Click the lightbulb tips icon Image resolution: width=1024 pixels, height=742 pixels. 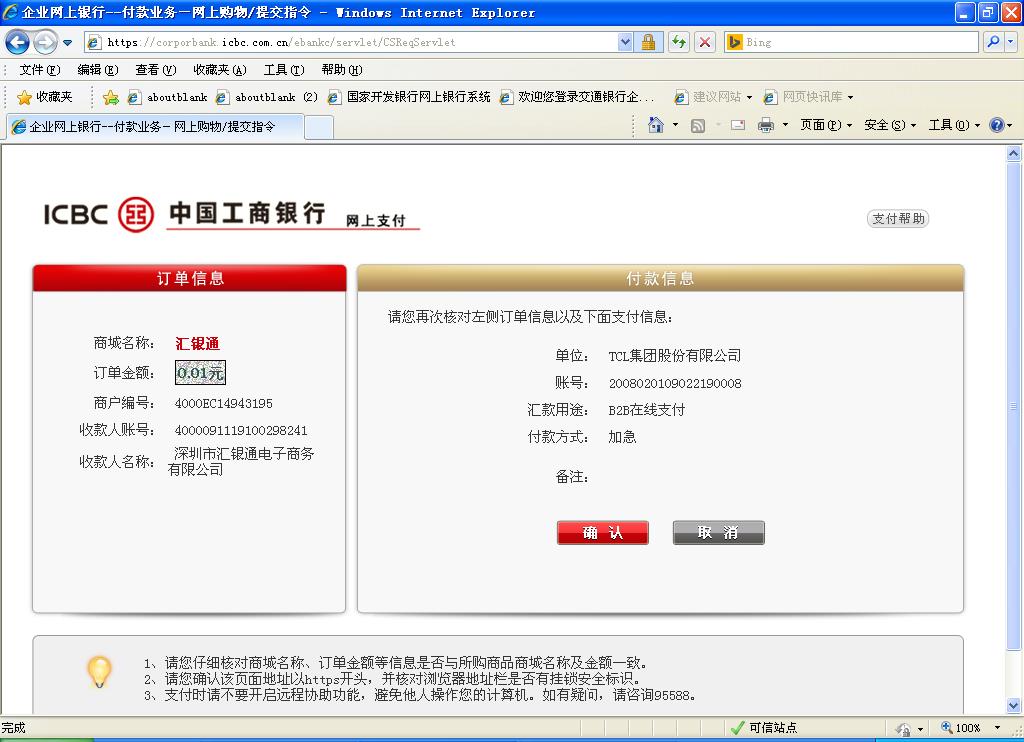pyautogui.click(x=99, y=672)
